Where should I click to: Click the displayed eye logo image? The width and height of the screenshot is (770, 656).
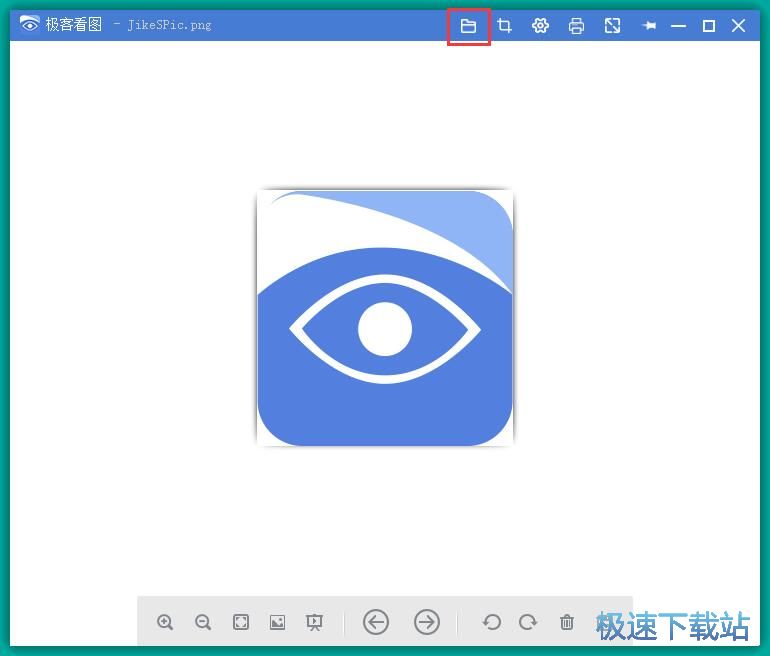click(385, 318)
